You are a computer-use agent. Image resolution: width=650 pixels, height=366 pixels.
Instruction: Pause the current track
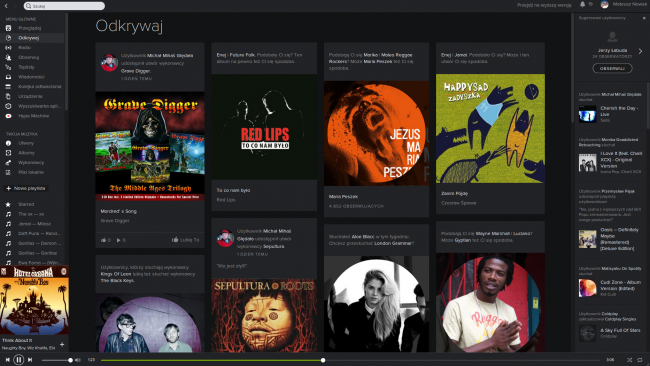click(x=19, y=360)
